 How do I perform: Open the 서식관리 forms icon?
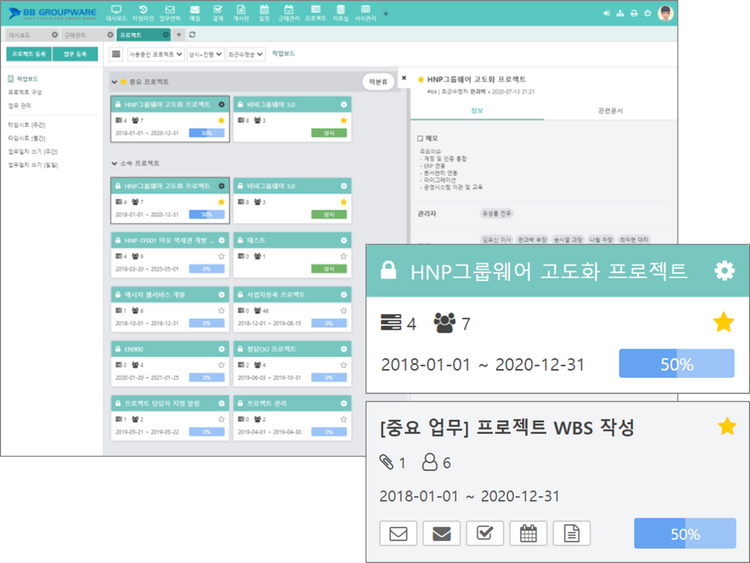pos(365,13)
